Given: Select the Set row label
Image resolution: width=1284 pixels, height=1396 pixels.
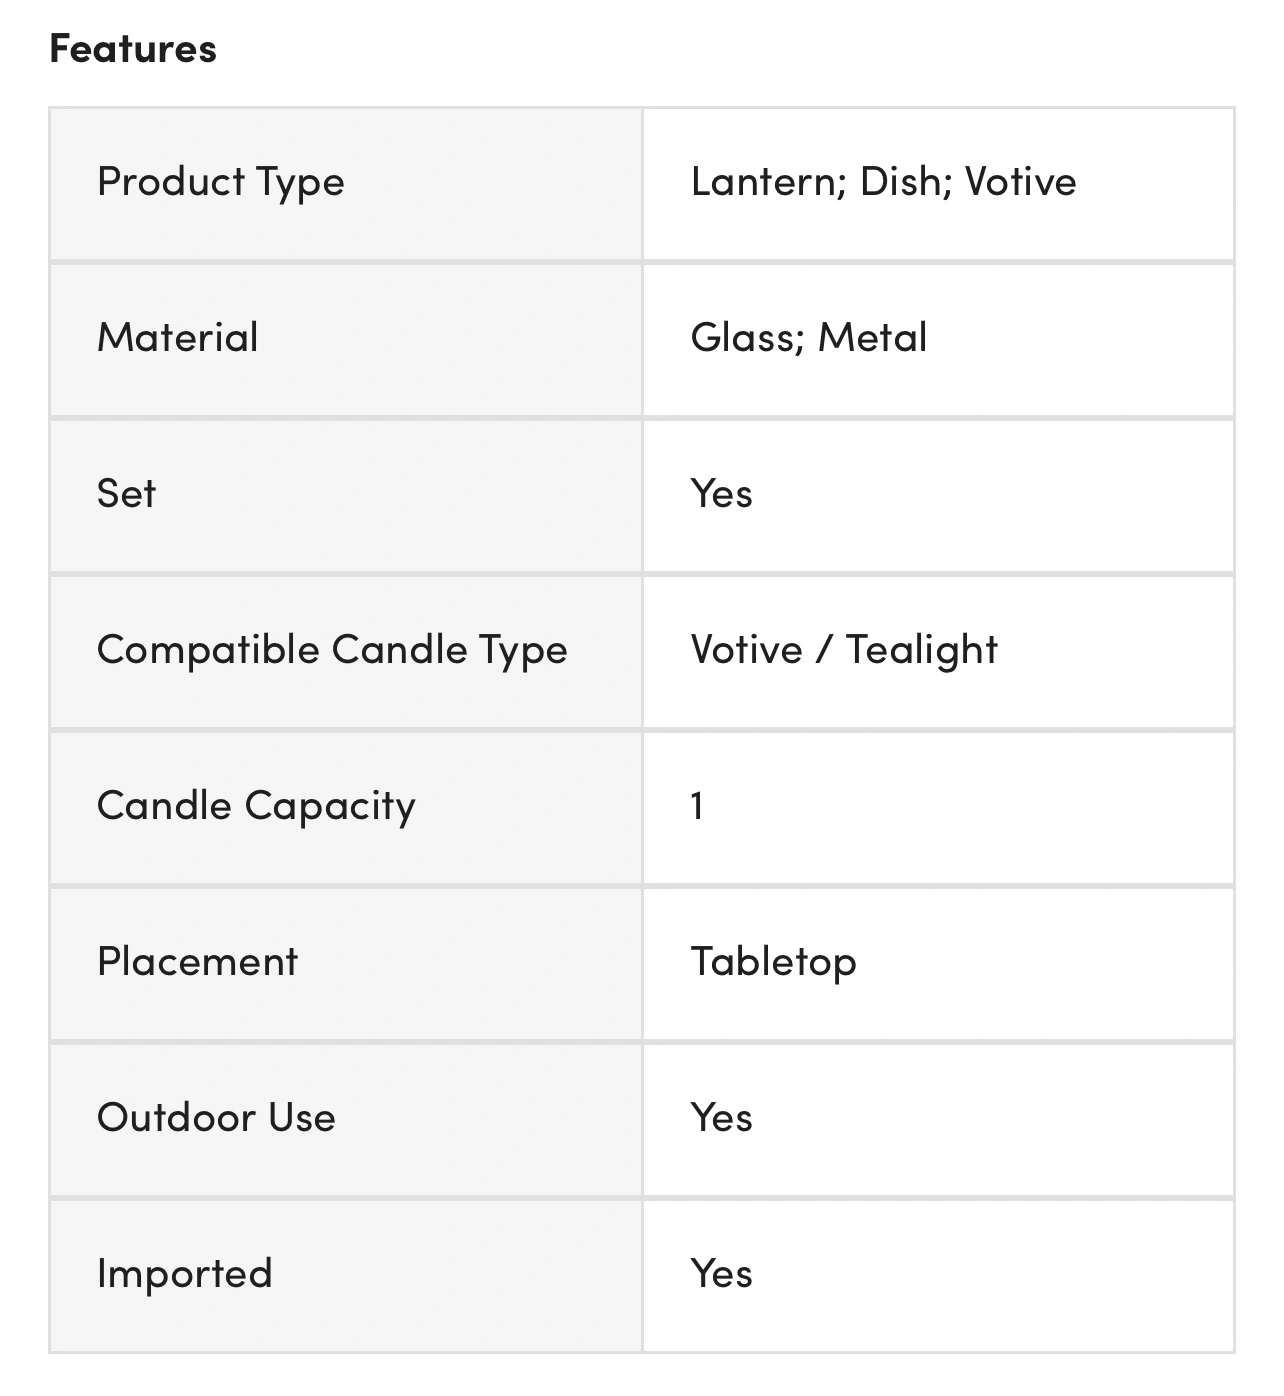Looking at the screenshot, I should pyautogui.click(x=127, y=494).
